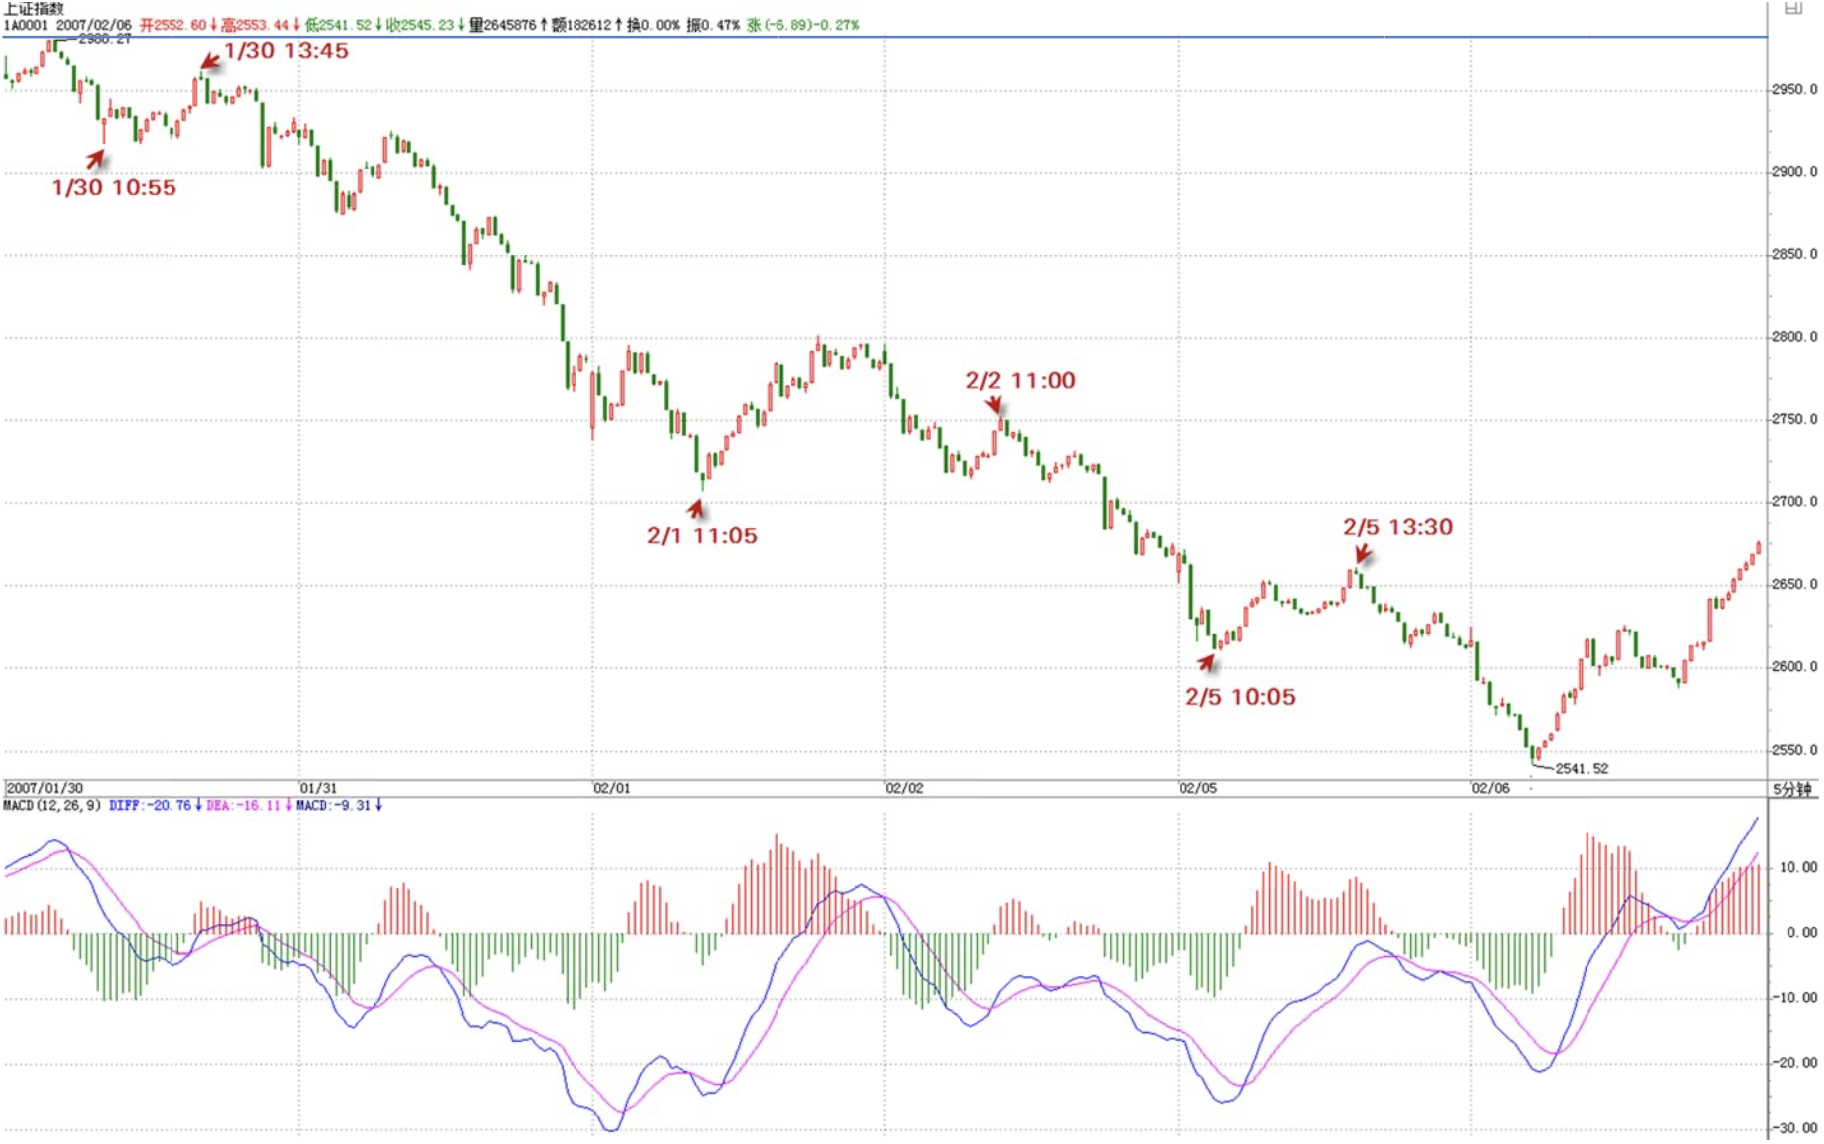Click the 1A0001 stock code label
Viewport: 1824px width, 1144px height.
26,25
